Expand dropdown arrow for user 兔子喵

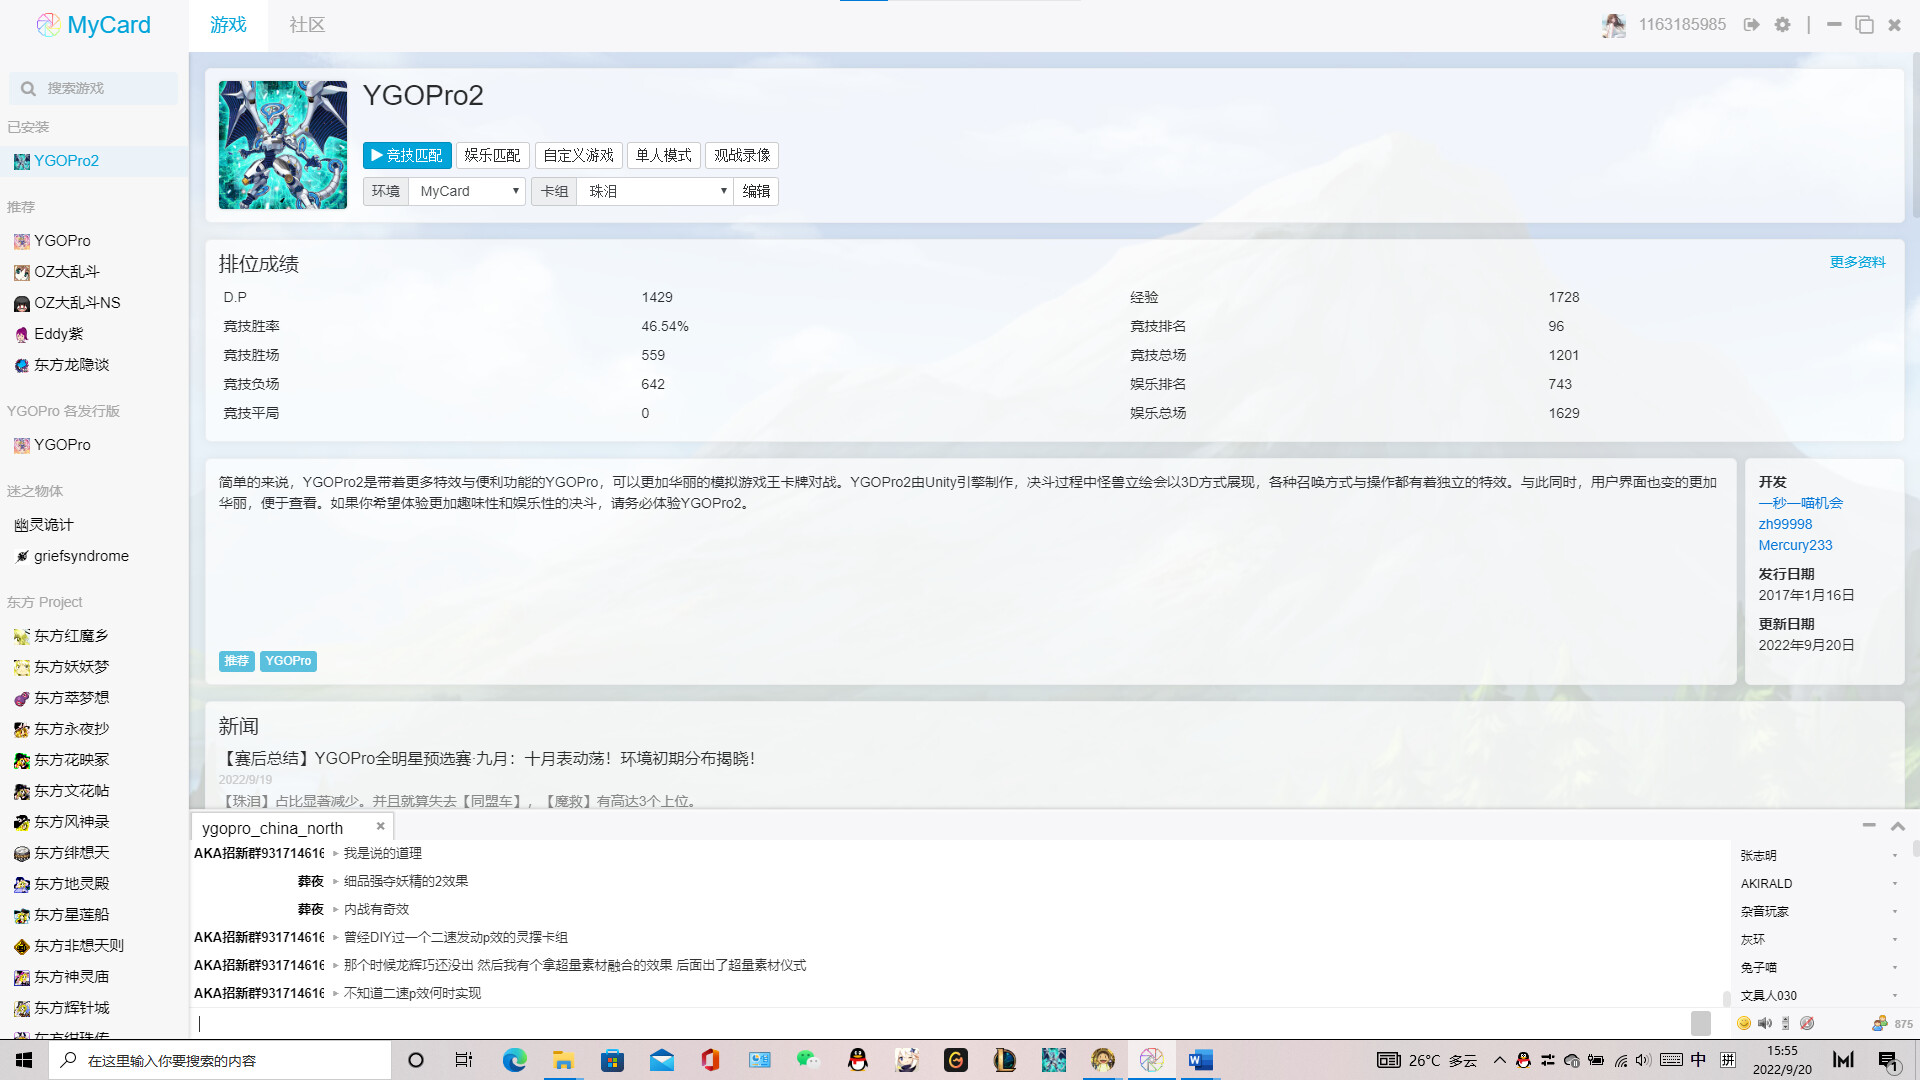[1895, 968]
